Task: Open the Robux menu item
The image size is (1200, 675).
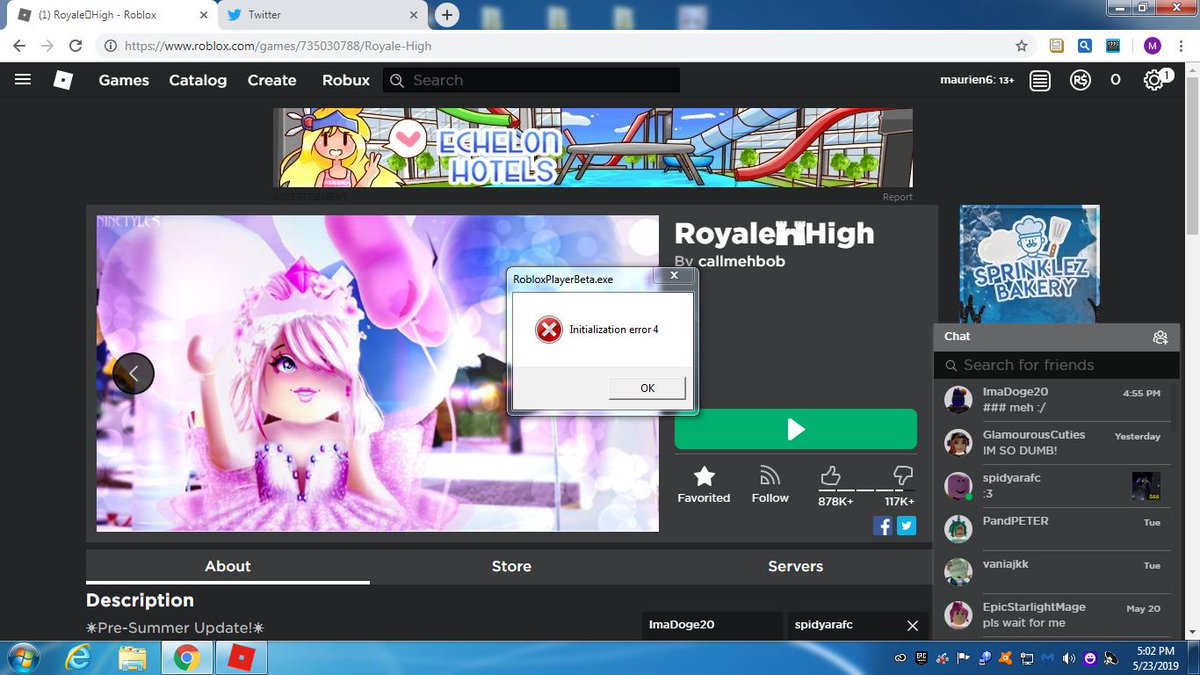Action: pos(346,80)
